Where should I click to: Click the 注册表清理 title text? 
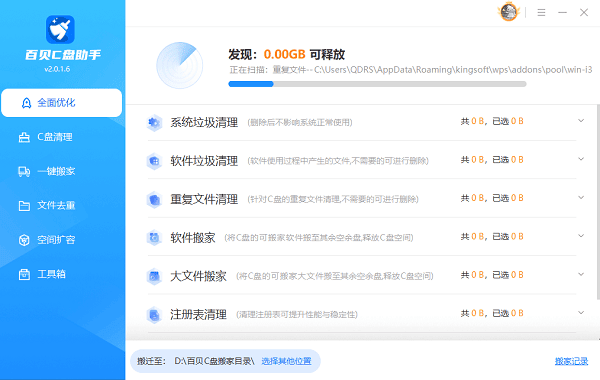point(199,315)
